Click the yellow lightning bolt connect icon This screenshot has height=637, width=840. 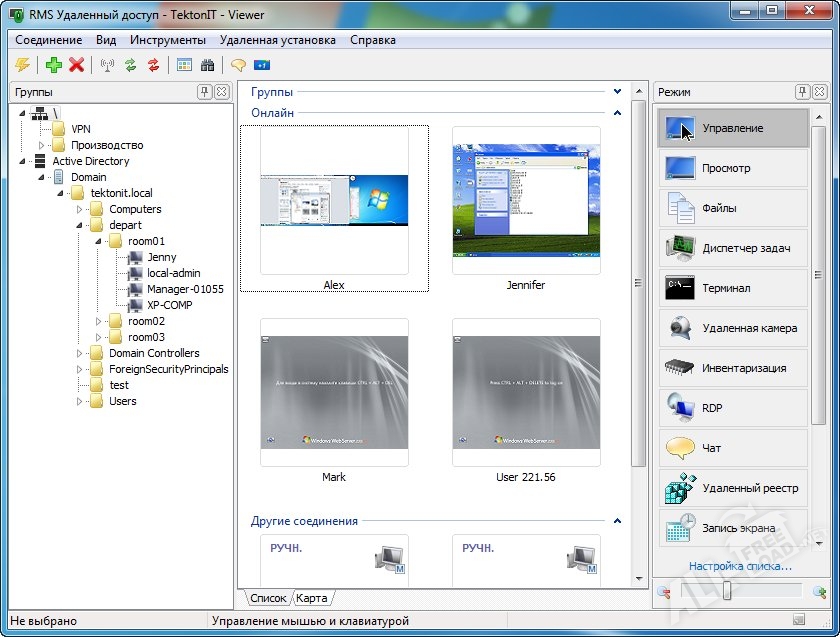click(22, 65)
